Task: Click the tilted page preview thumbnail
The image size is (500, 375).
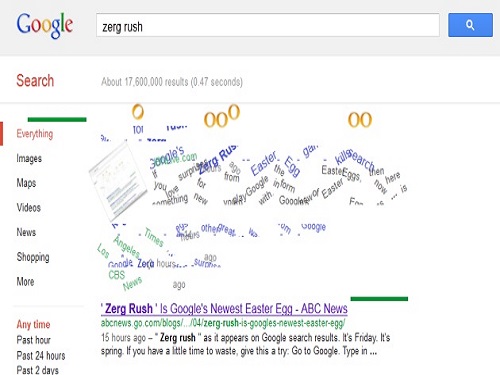Action: (118, 182)
